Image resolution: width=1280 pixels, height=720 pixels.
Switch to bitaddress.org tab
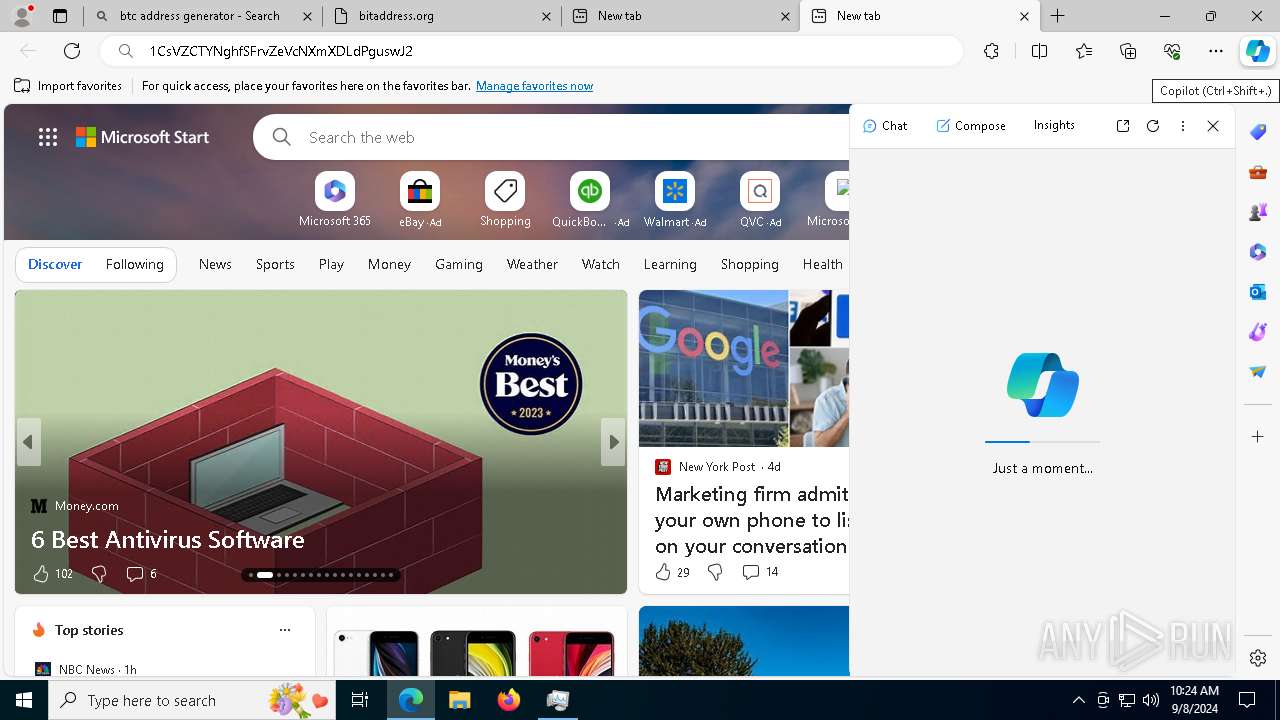[442, 16]
